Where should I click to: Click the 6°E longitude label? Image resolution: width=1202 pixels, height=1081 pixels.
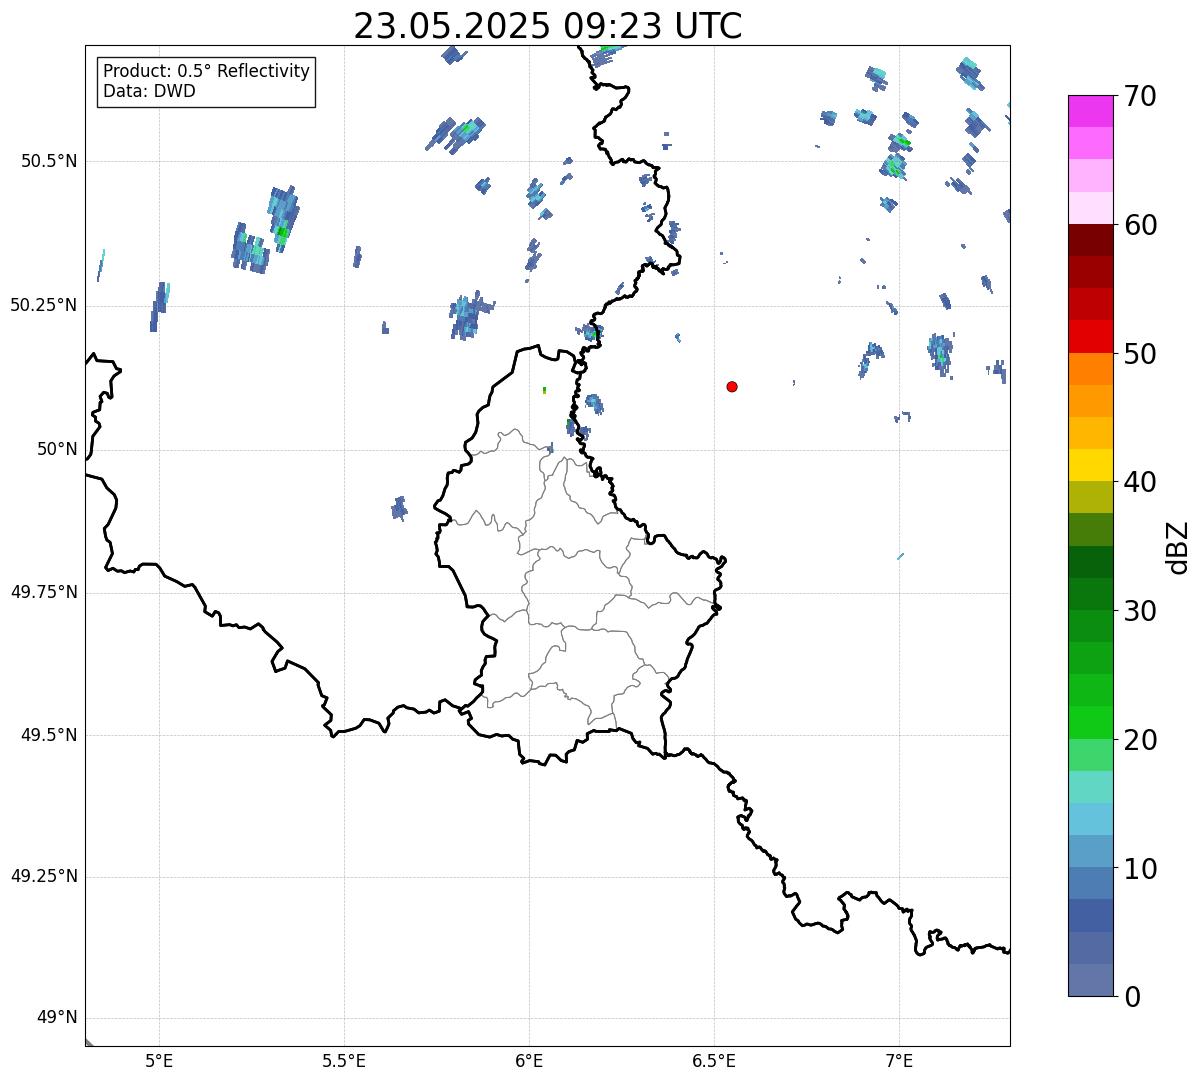pos(529,1060)
